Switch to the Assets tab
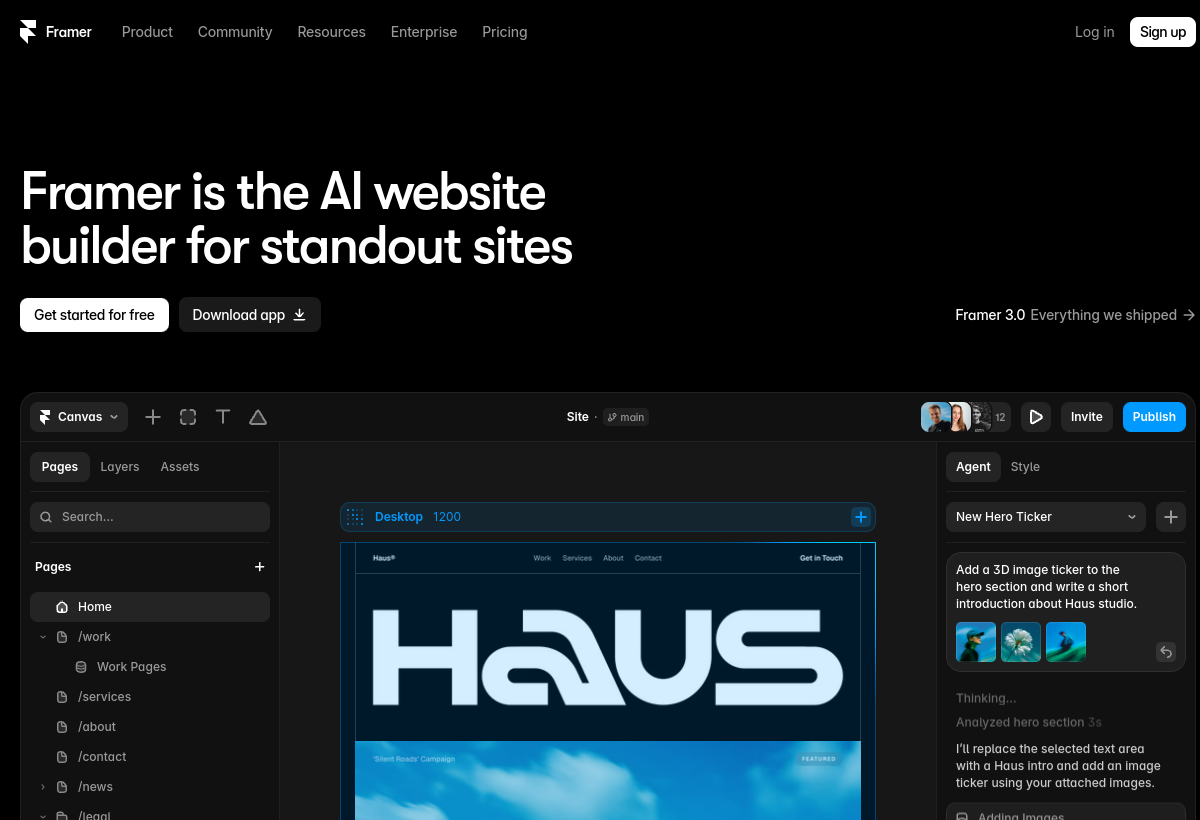The height and width of the screenshot is (820, 1200). tap(180, 467)
